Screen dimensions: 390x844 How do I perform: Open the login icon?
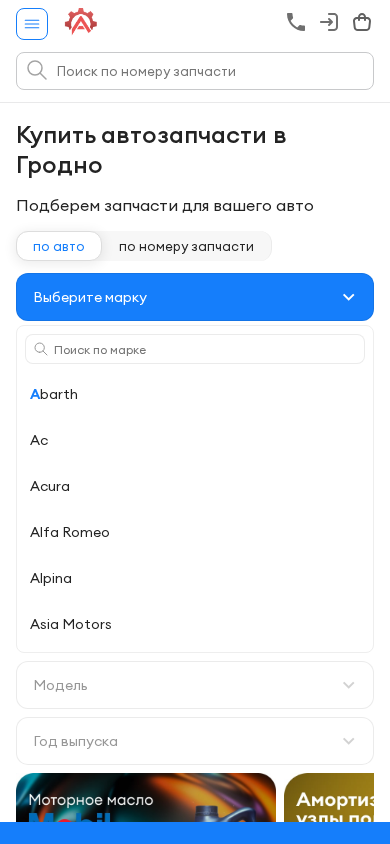tap(329, 22)
